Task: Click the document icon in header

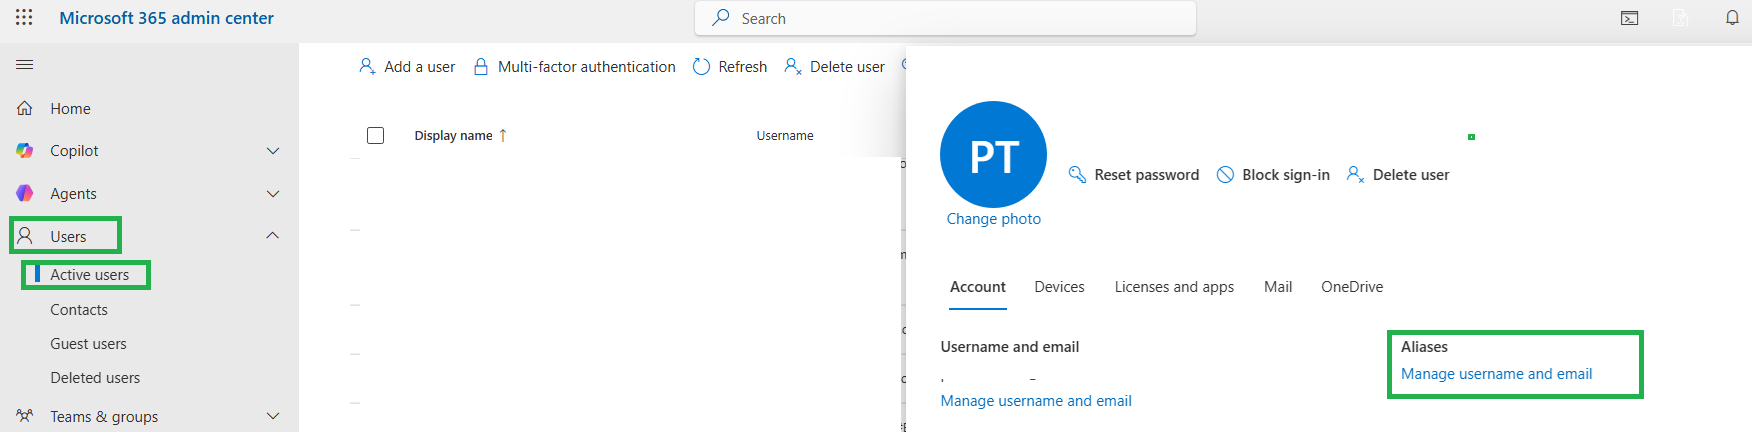Action: 1680,18
